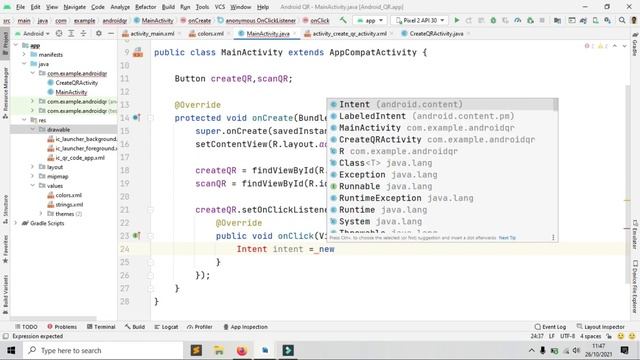Image resolution: width=640 pixels, height=360 pixels.
Task: Open the Project panel settings gear
Action: 98,33
